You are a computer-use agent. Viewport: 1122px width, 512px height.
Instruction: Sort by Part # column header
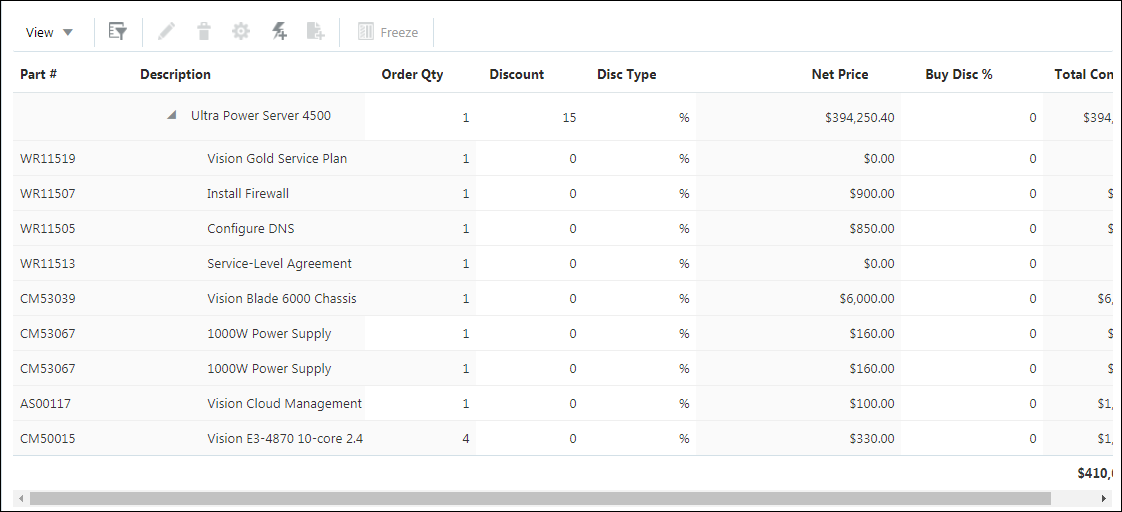coord(39,74)
